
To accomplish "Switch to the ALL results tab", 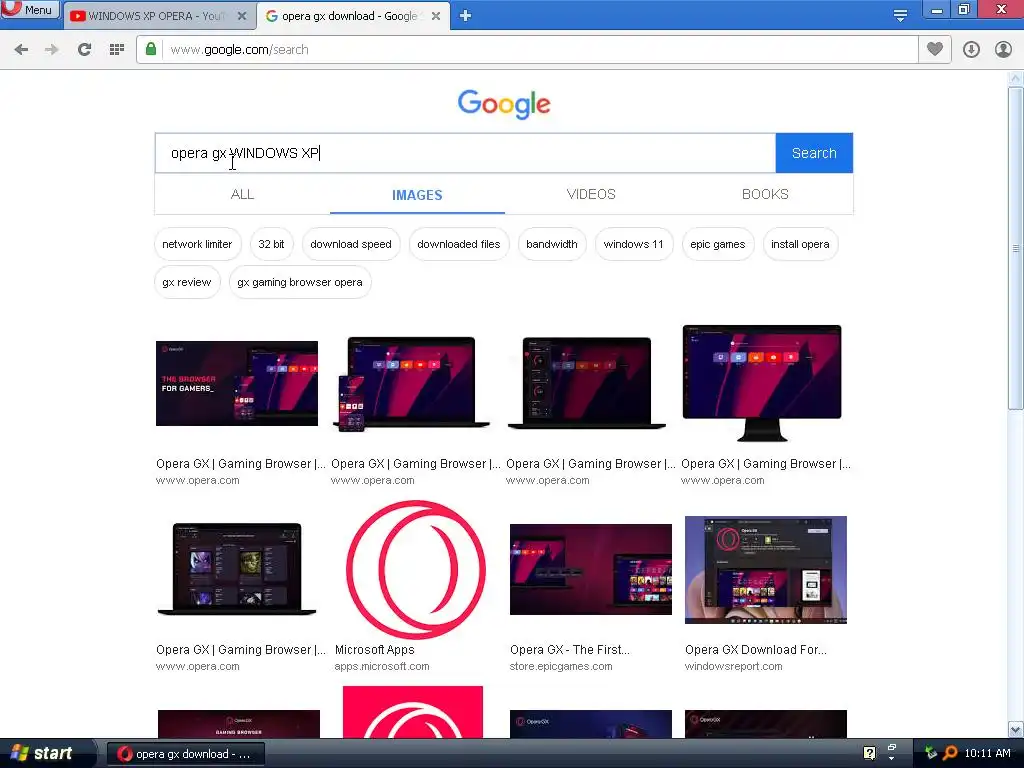I will click(242, 194).
